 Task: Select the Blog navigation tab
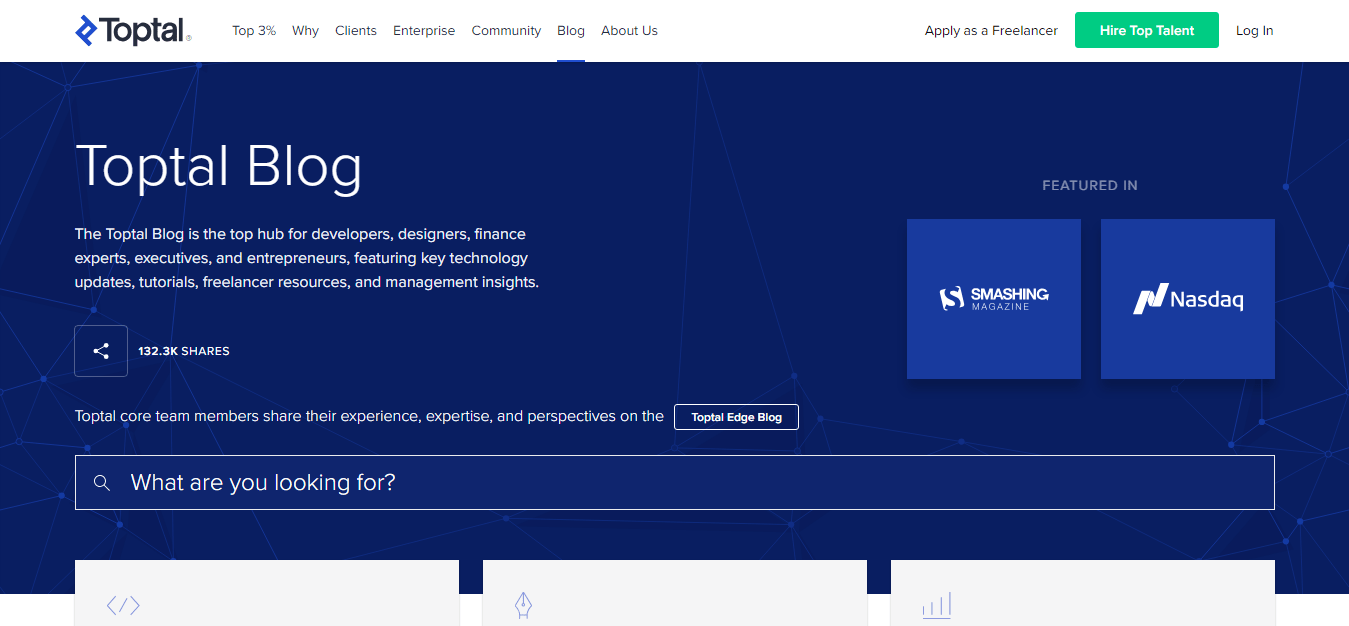pyautogui.click(x=570, y=30)
